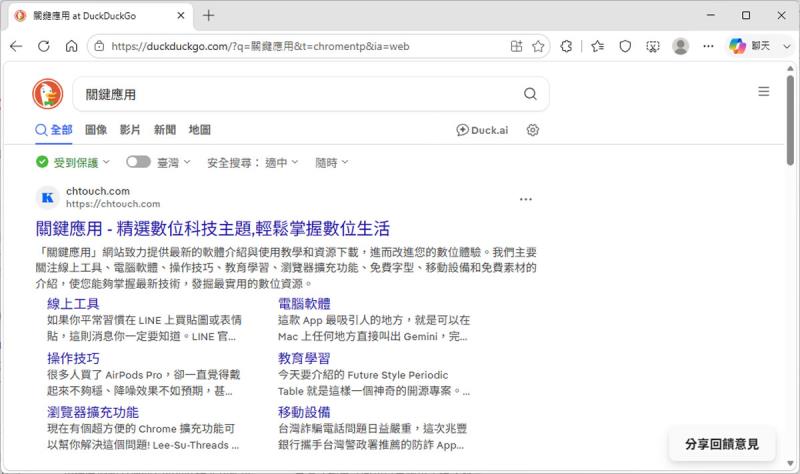The height and width of the screenshot is (474, 800).
Task: Select the 全部 results tab
Action: [54, 130]
